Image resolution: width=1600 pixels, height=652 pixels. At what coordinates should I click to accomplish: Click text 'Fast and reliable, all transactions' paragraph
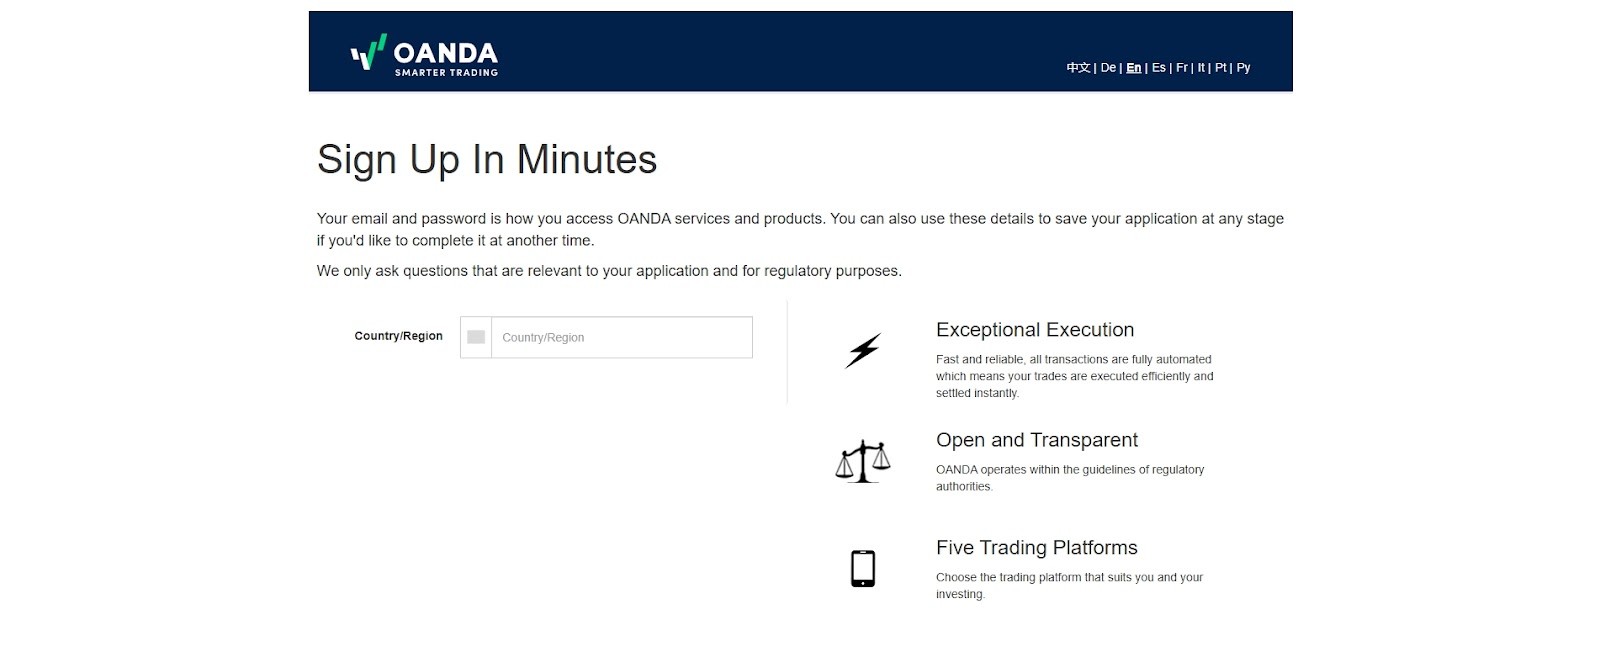[x=1075, y=376]
